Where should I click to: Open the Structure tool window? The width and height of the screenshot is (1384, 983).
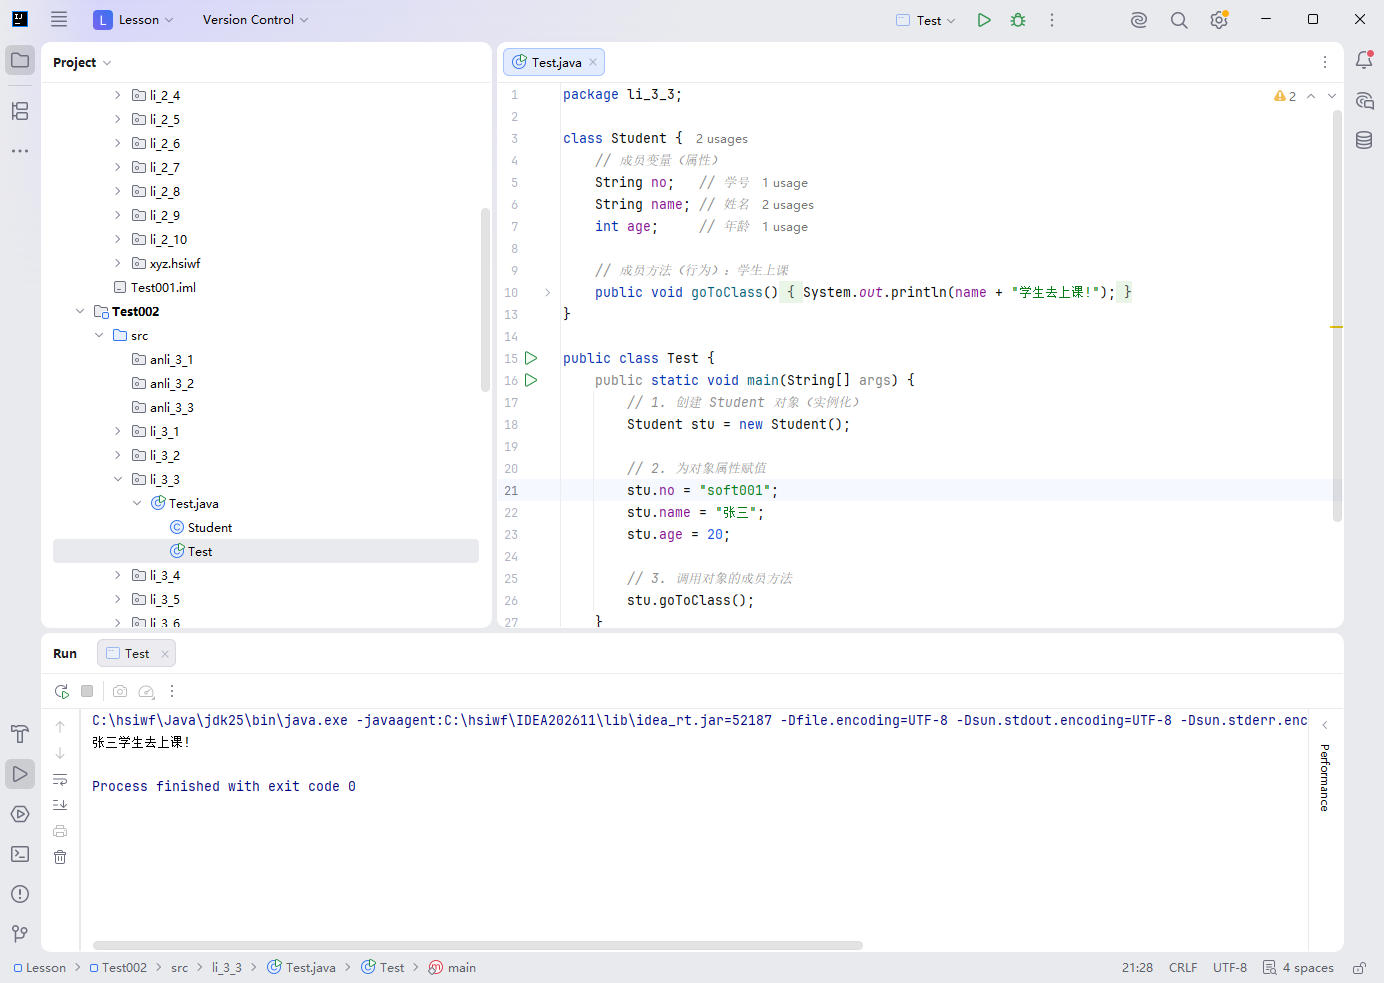[20, 111]
